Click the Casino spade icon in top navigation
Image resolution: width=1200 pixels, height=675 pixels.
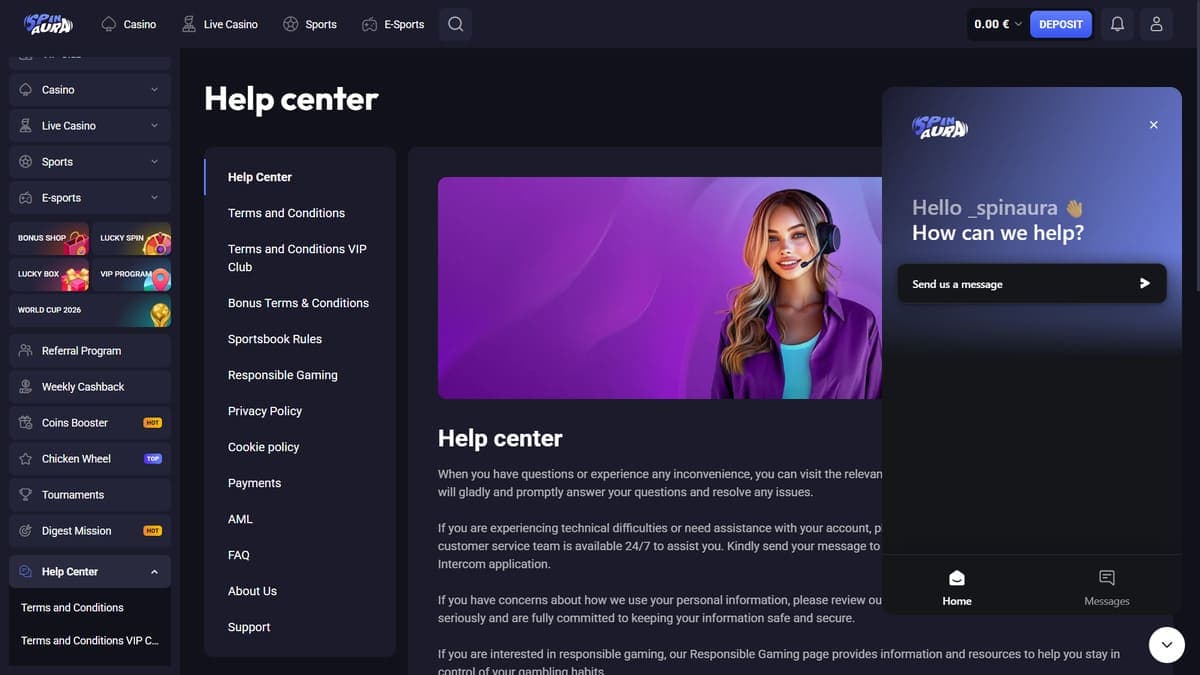(x=109, y=24)
